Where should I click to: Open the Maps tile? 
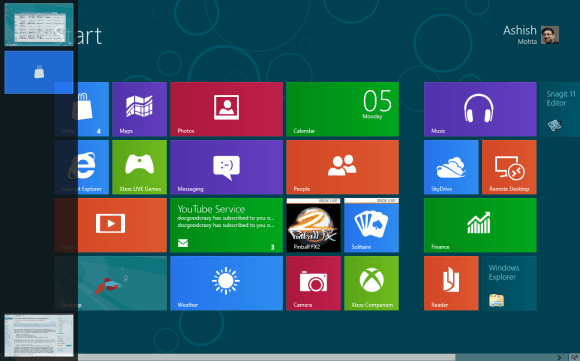click(139, 109)
